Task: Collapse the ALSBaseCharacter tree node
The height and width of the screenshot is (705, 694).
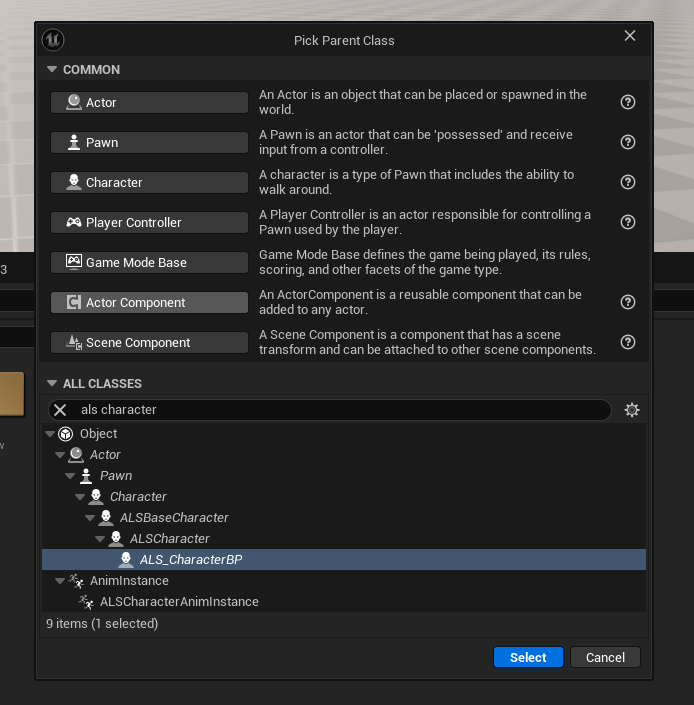Action: [90, 518]
